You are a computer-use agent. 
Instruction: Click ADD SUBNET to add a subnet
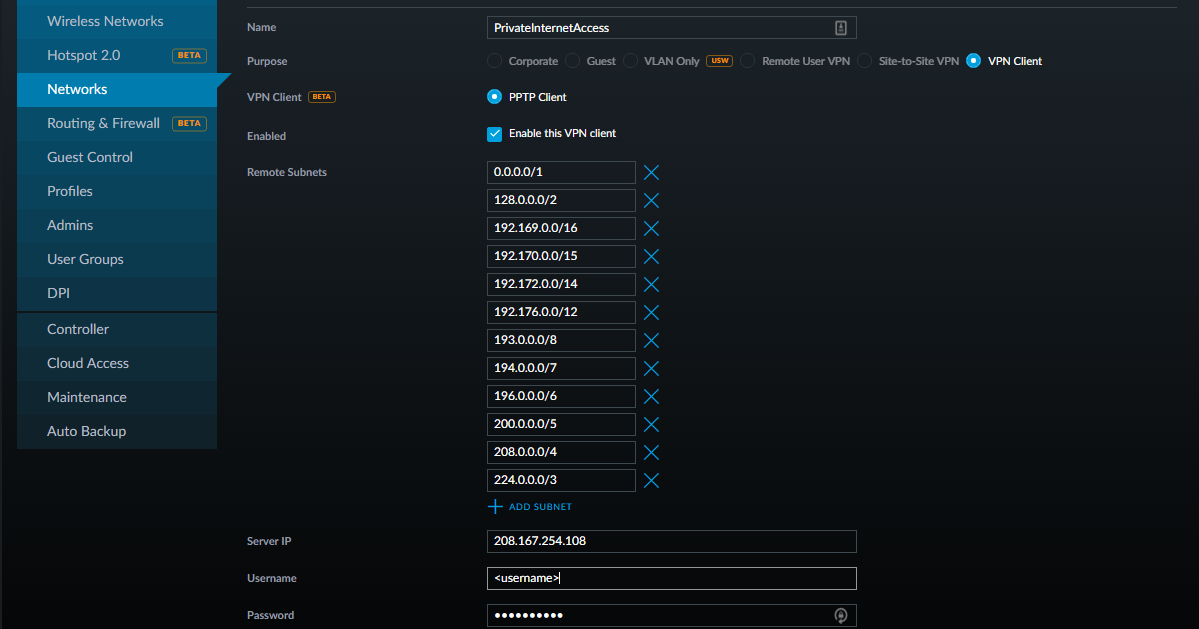(538, 506)
